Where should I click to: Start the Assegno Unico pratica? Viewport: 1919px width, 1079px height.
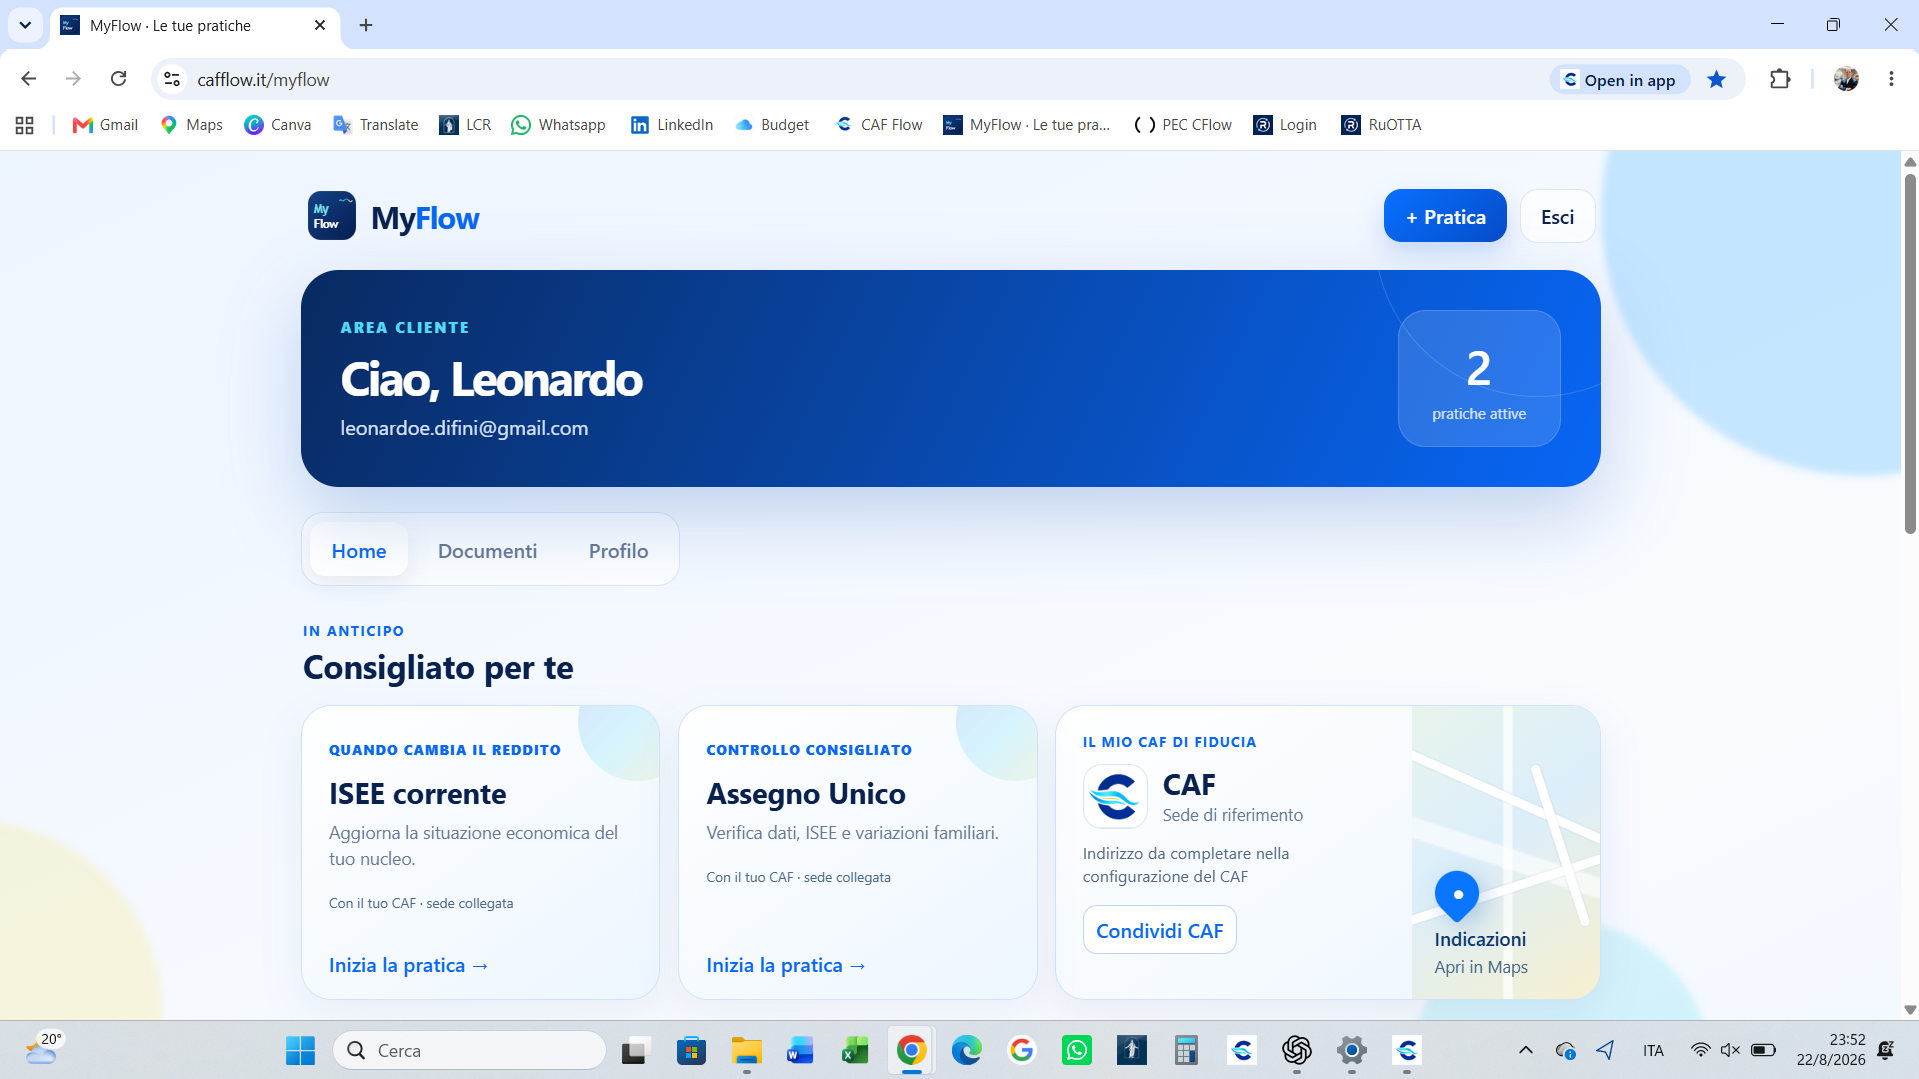coord(785,965)
